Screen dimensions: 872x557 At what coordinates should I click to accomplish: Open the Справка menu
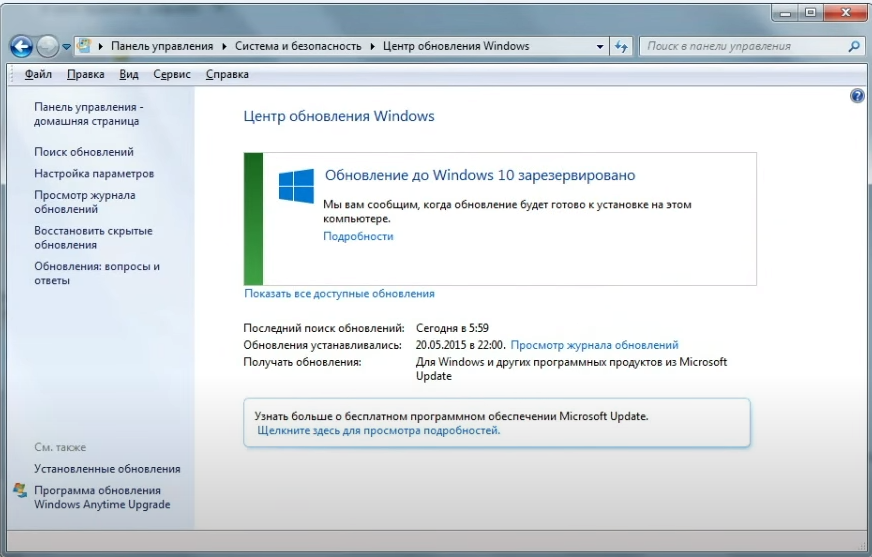point(227,74)
